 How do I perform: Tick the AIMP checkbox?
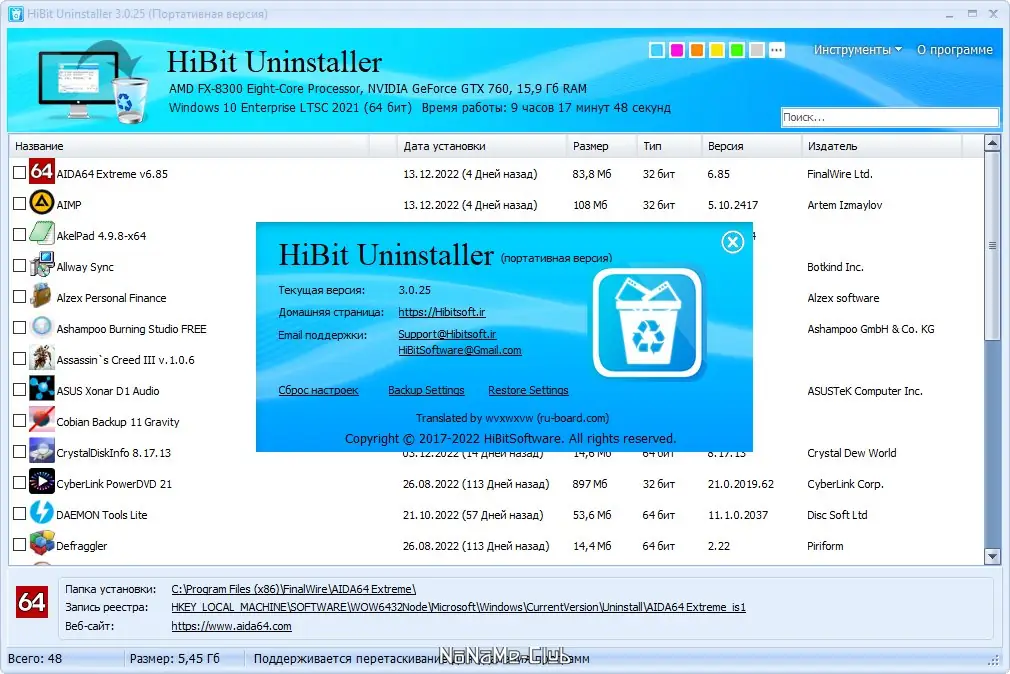(x=19, y=204)
